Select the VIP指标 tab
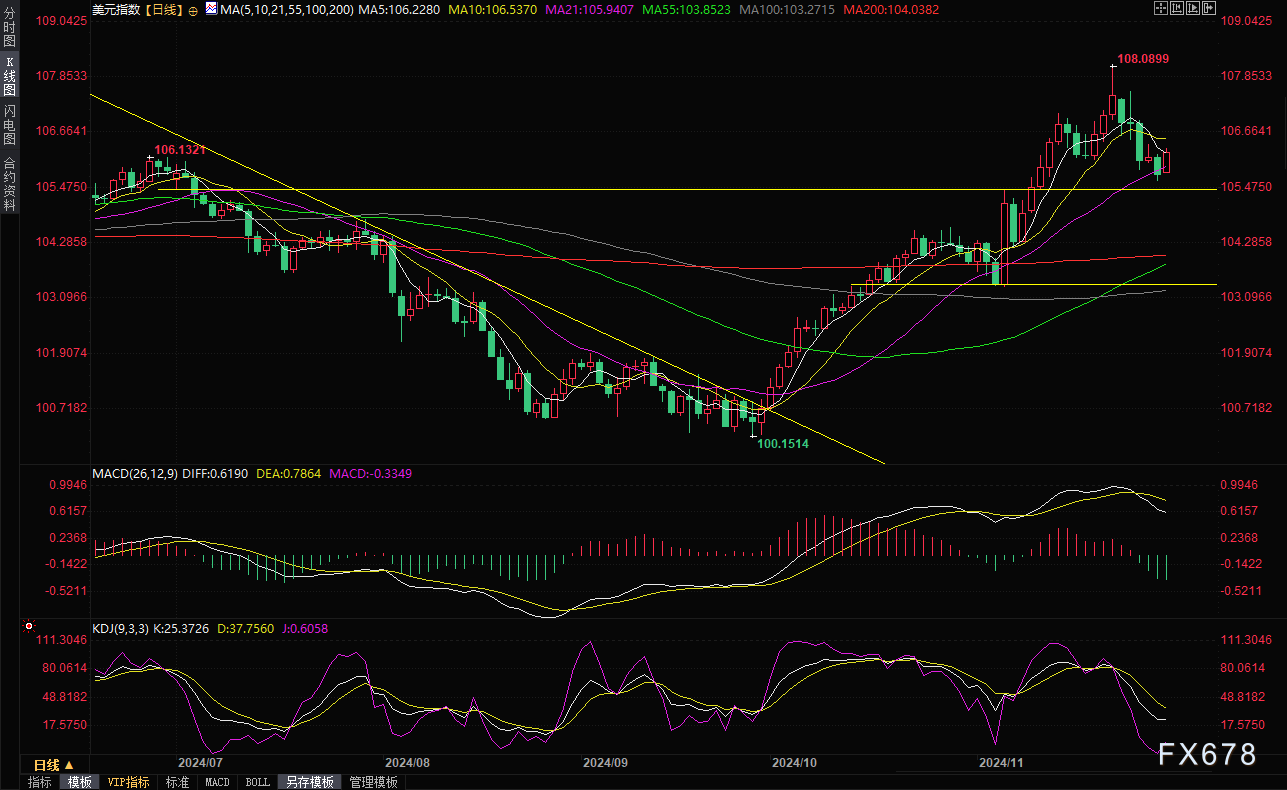Screen dimensions: 1287x790 [128, 782]
